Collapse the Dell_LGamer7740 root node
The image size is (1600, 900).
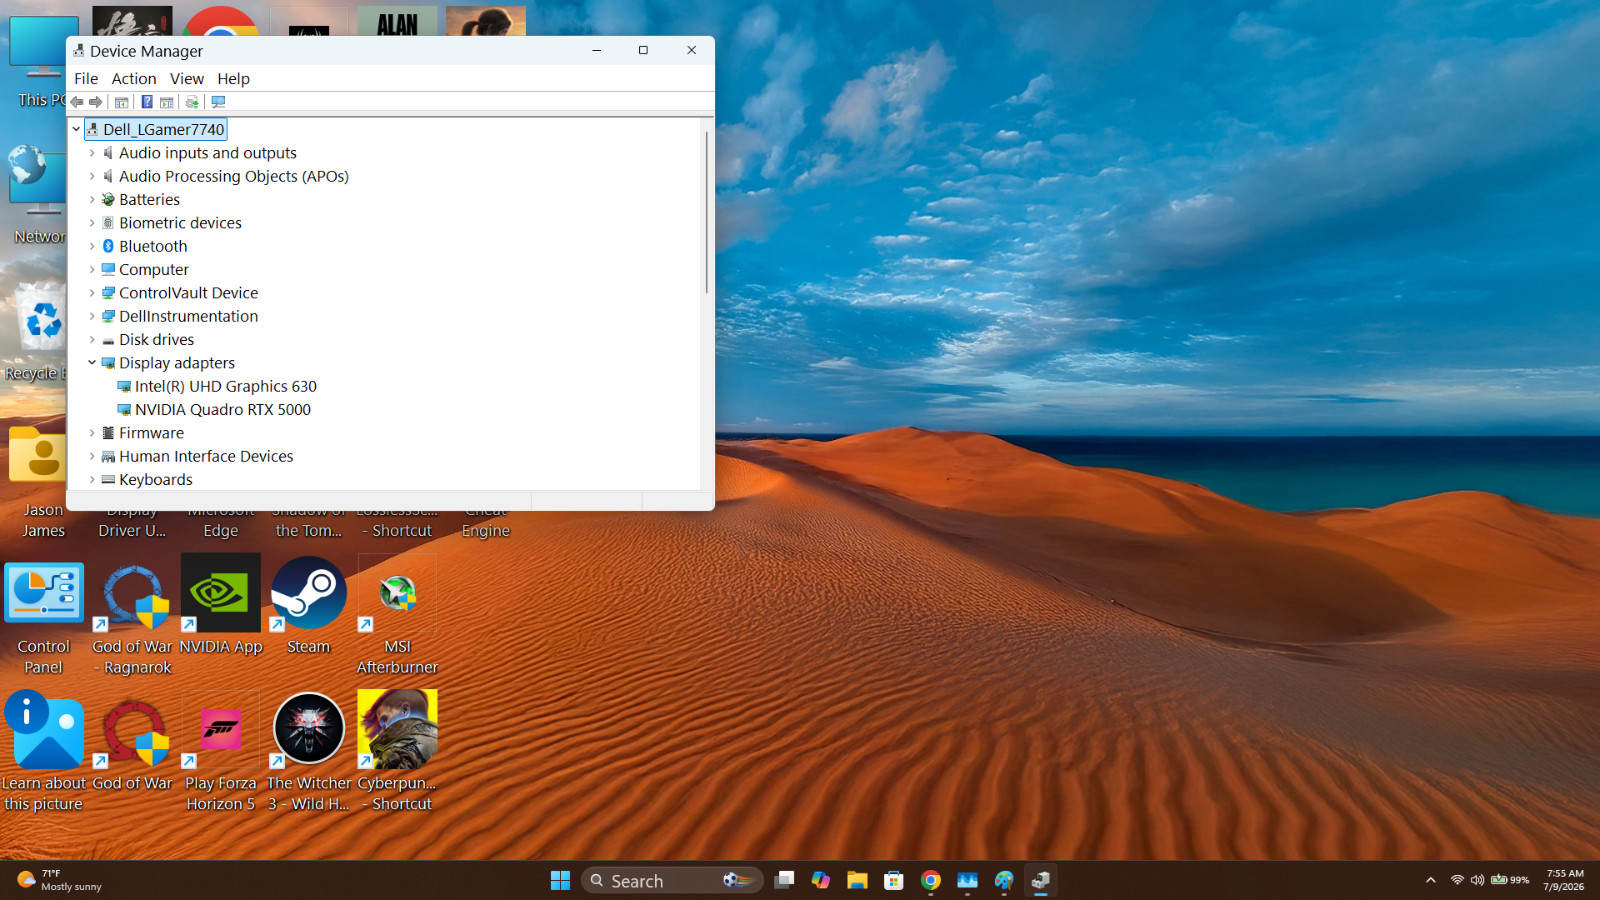(76, 129)
